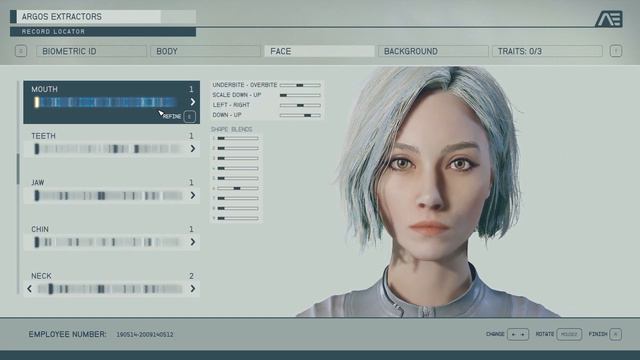
Task: Adjust Shape Blends slider 9
Action: [238, 218]
